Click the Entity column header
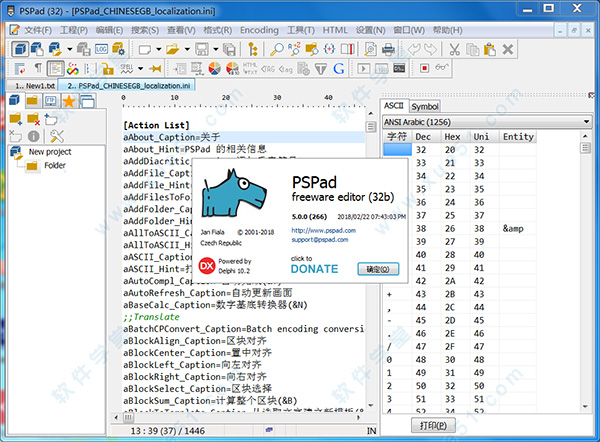This screenshot has height=442, width=600. [518, 137]
